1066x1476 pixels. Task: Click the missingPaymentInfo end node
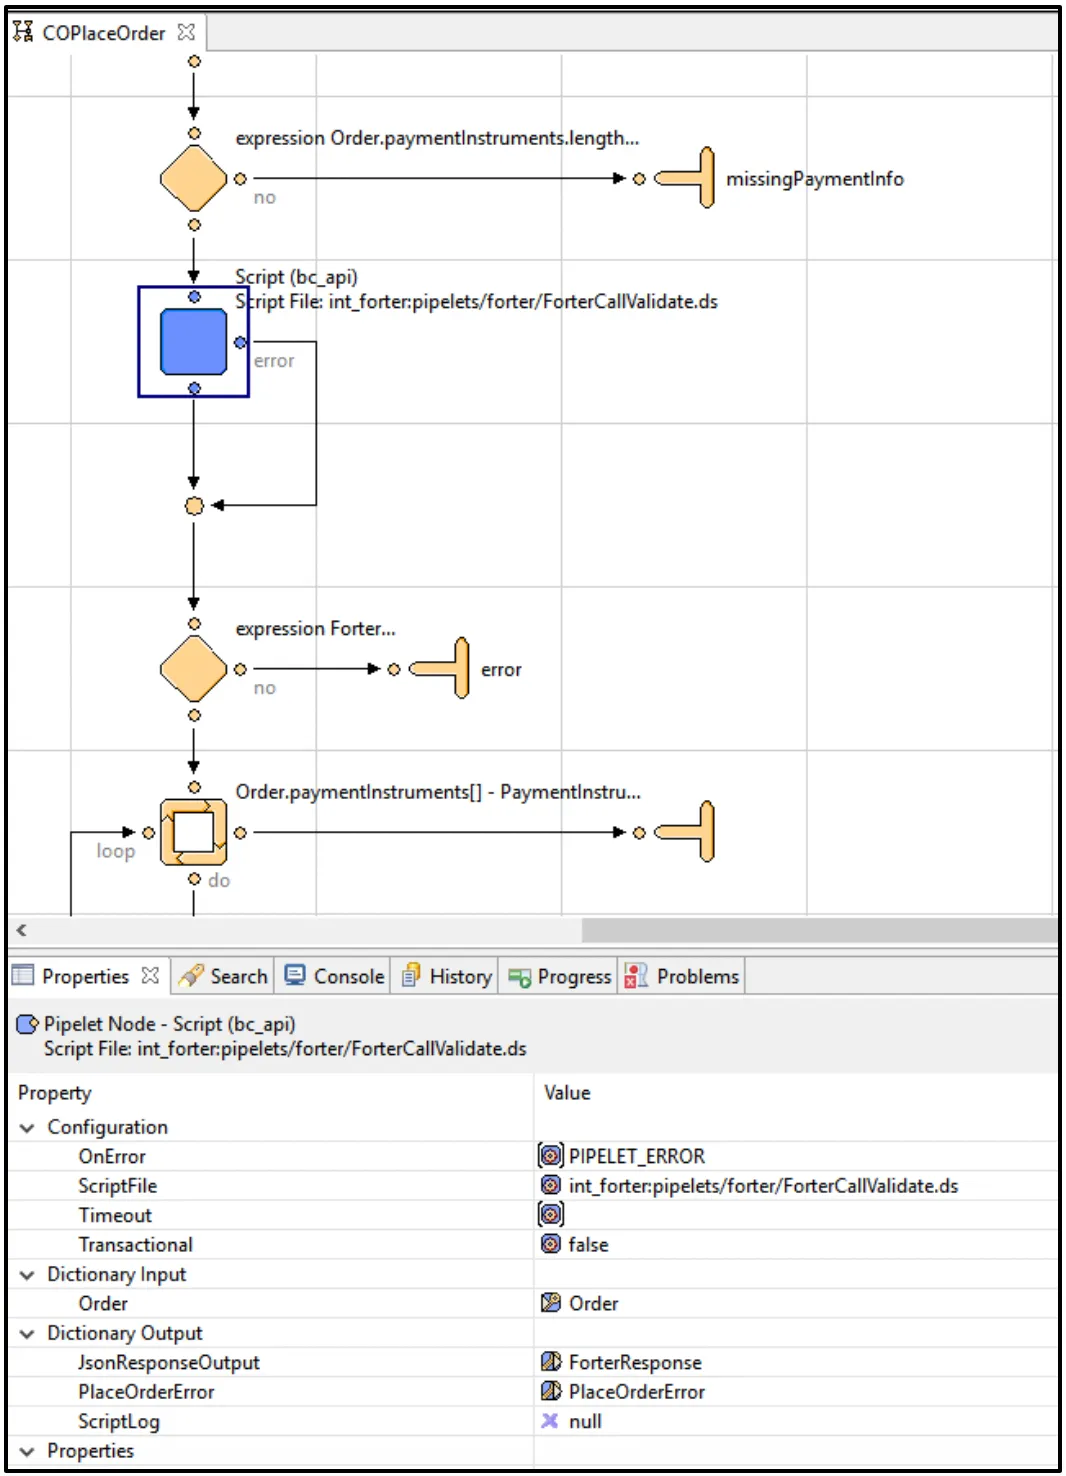685,178
